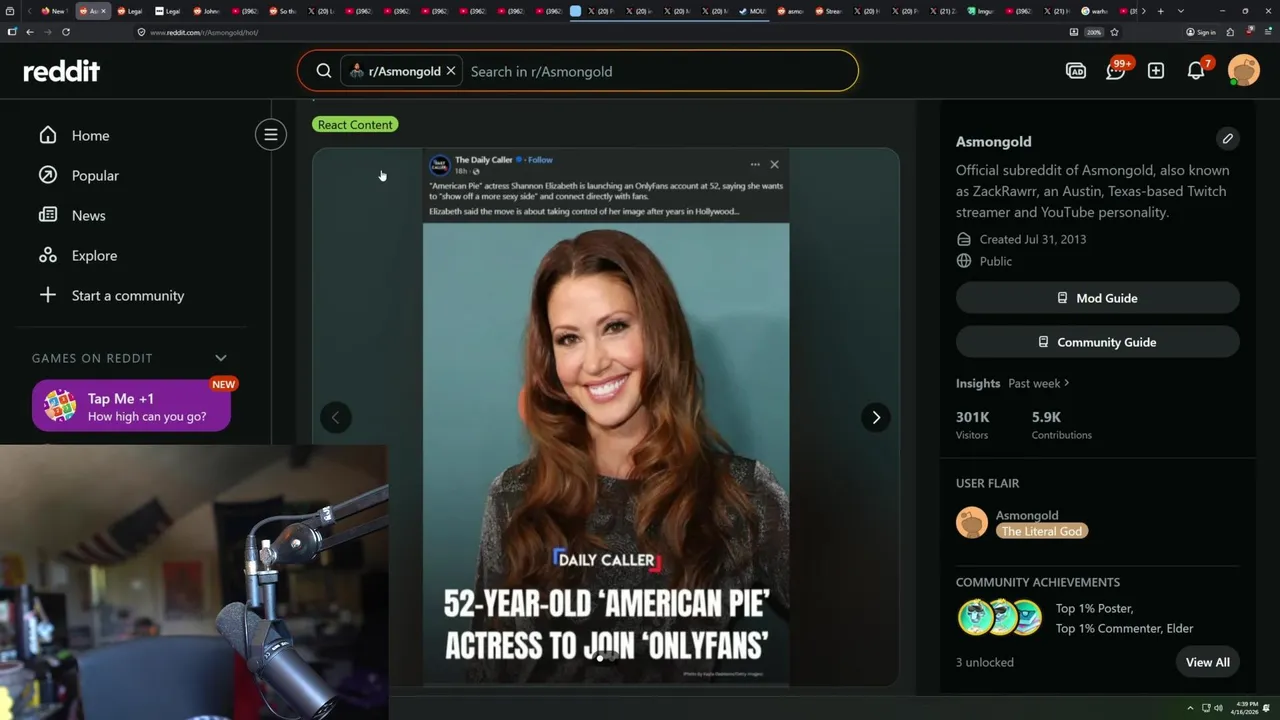
Task: Open a new browser tab
Action: pos(1160,11)
